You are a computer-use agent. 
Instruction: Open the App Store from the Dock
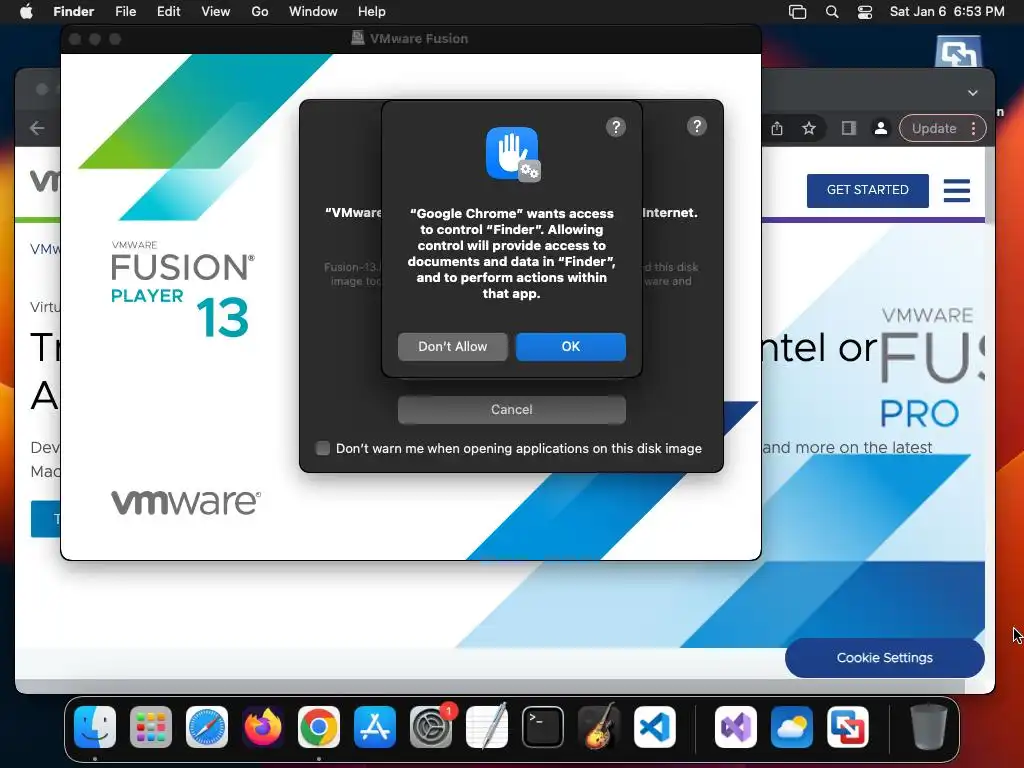(375, 727)
